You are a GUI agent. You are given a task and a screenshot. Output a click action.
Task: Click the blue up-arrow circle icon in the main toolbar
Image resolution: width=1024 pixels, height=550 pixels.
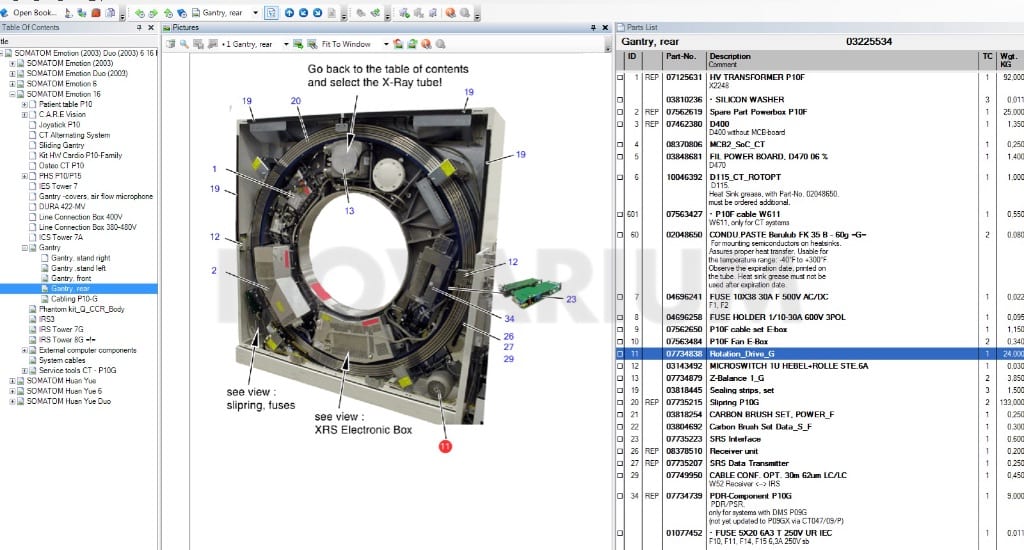pos(289,13)
